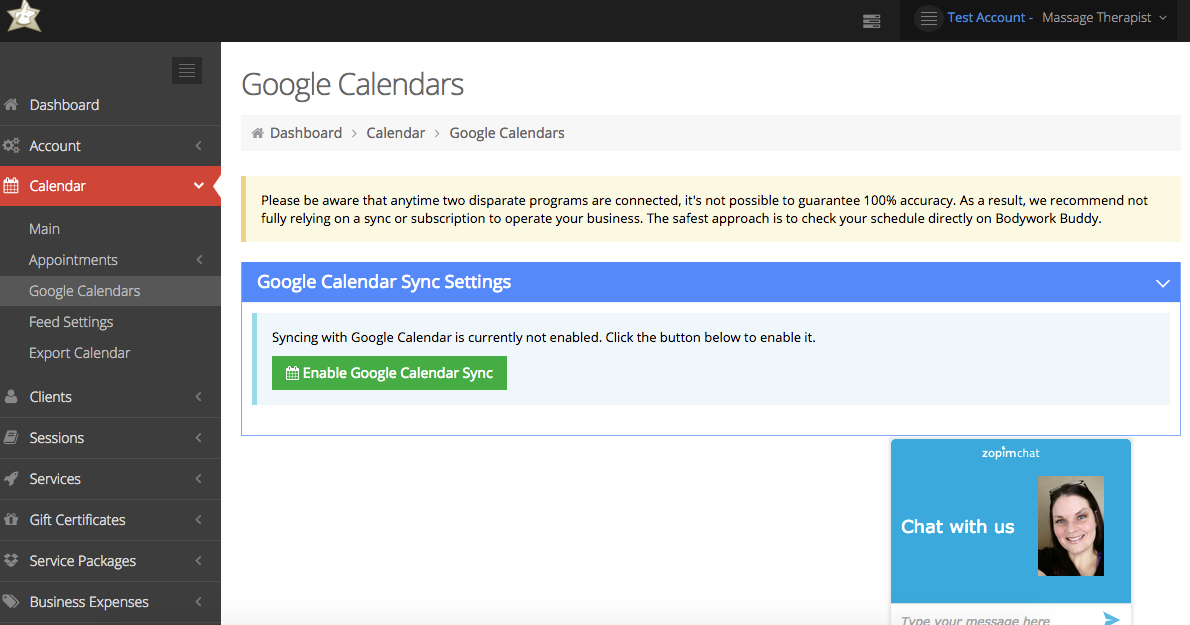Viewport: 1190px width, 625px height.
Task: Click the panel-list icon in the top bar
Action: (x=870, y=20)
